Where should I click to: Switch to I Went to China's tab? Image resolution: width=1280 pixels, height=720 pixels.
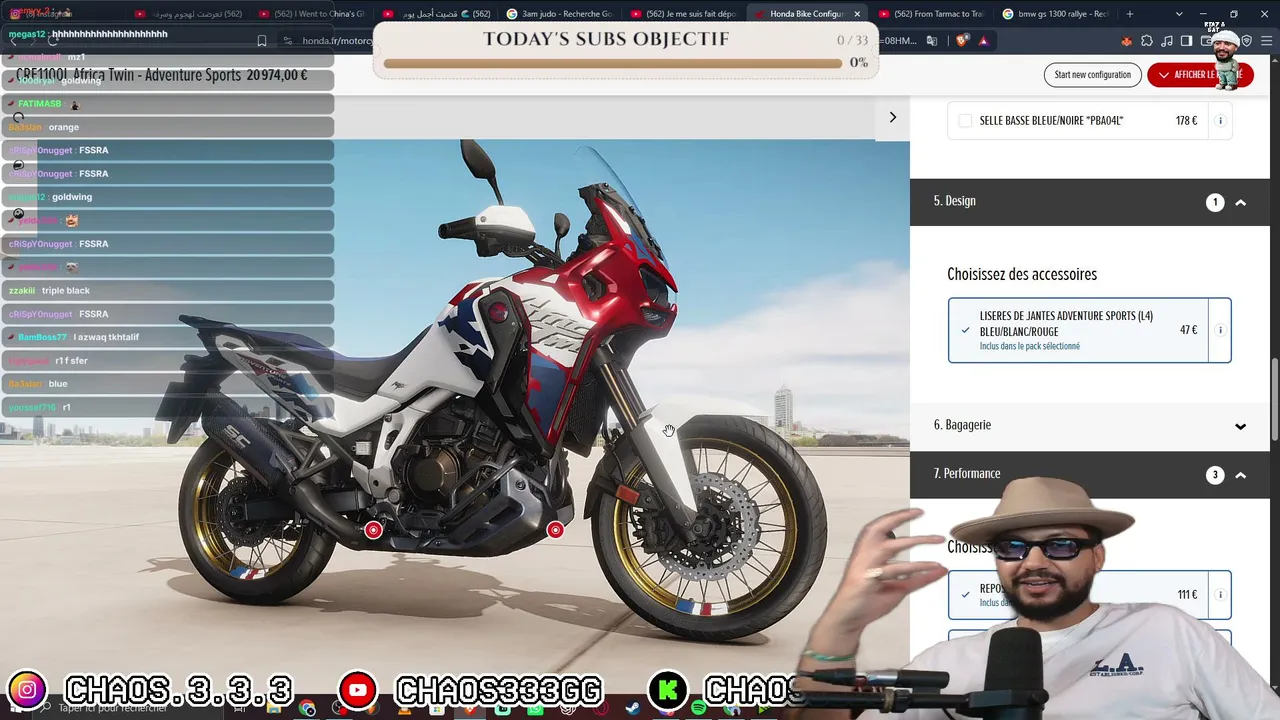point(312,14)
